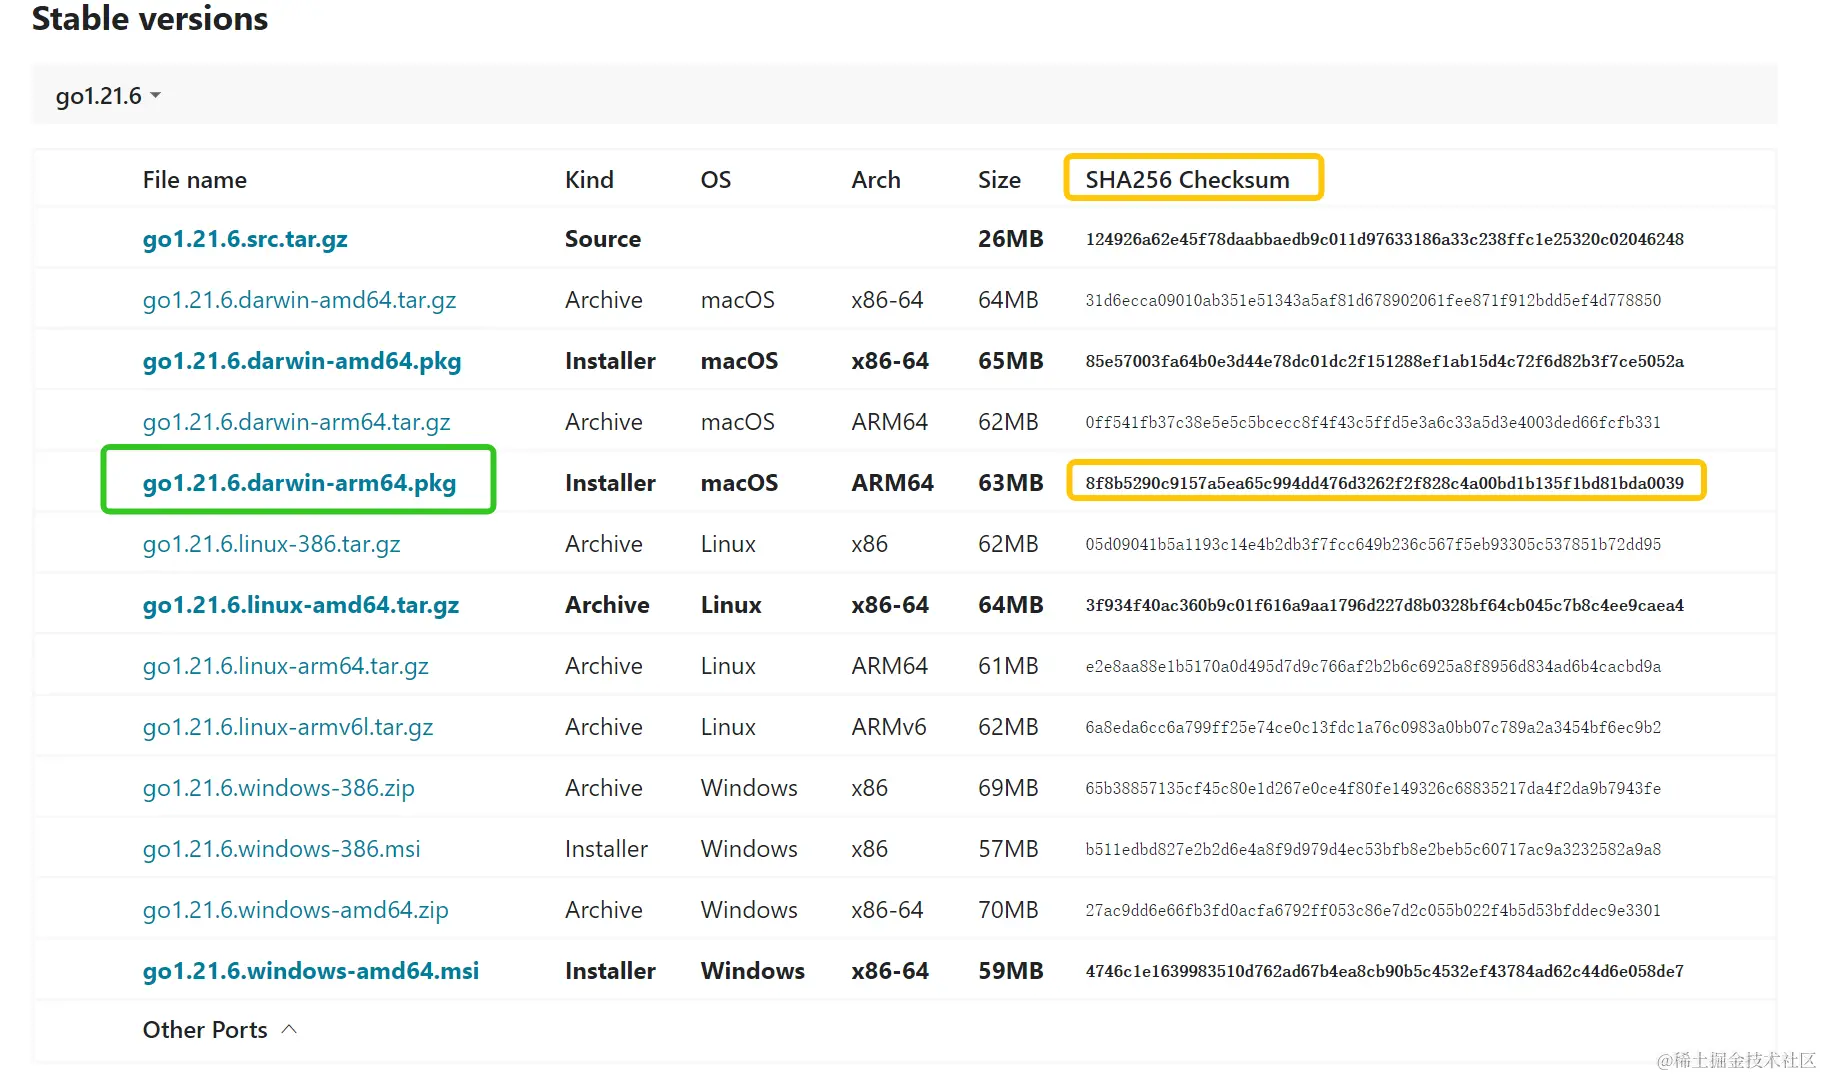The image size is (1823, 1077).
Task: Select the checksum starting with 124926a62
Action: coord(1384,239)
